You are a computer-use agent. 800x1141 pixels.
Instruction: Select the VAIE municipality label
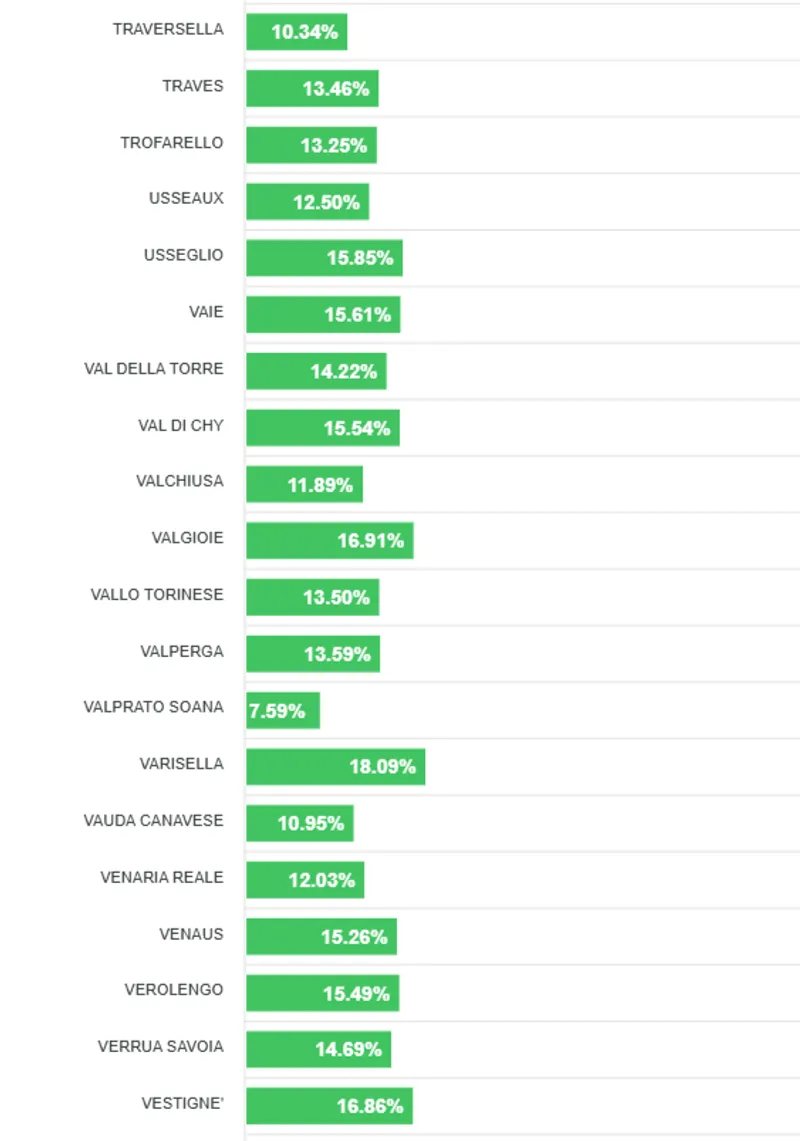pos(206,312)
